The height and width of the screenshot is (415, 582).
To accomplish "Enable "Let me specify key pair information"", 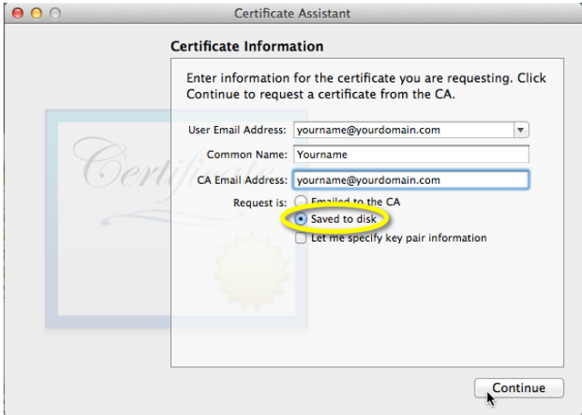I will pyautogui.click(x=301, y=238).
